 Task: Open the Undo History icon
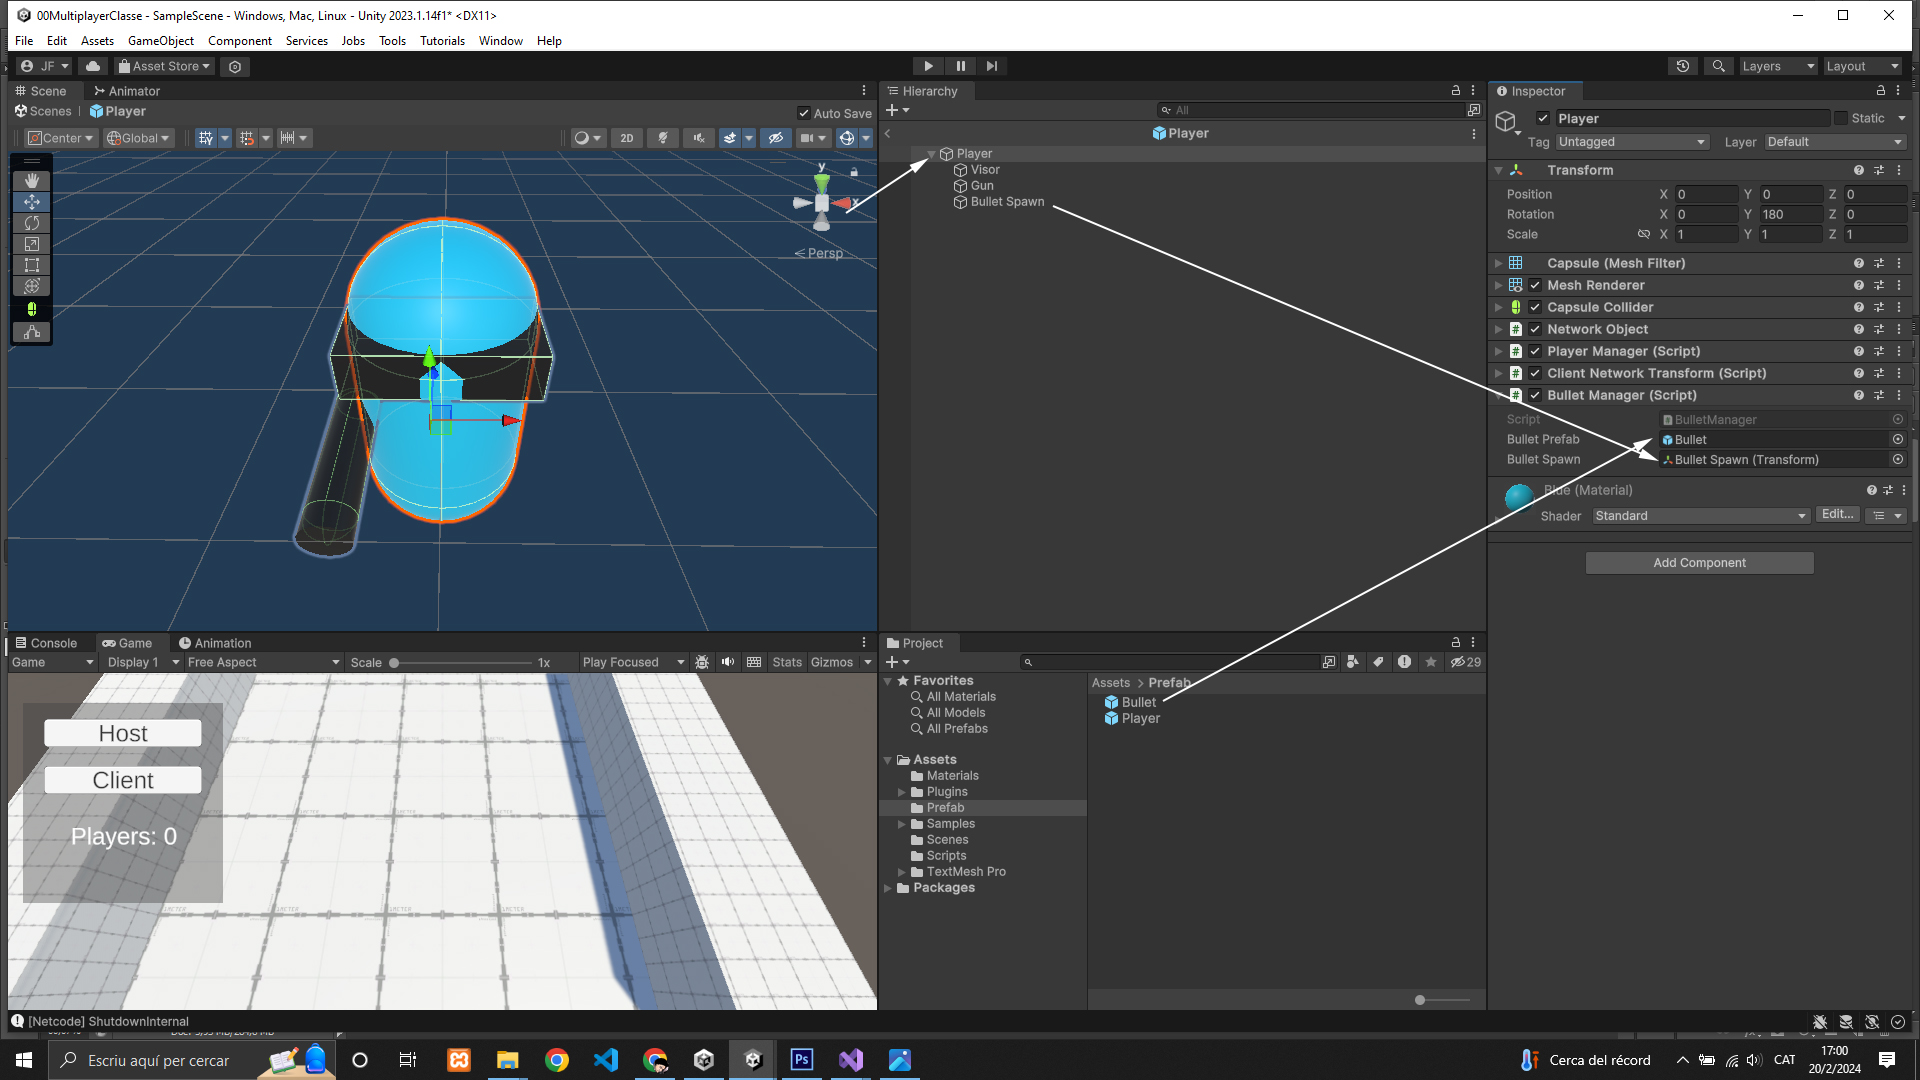1683,66
